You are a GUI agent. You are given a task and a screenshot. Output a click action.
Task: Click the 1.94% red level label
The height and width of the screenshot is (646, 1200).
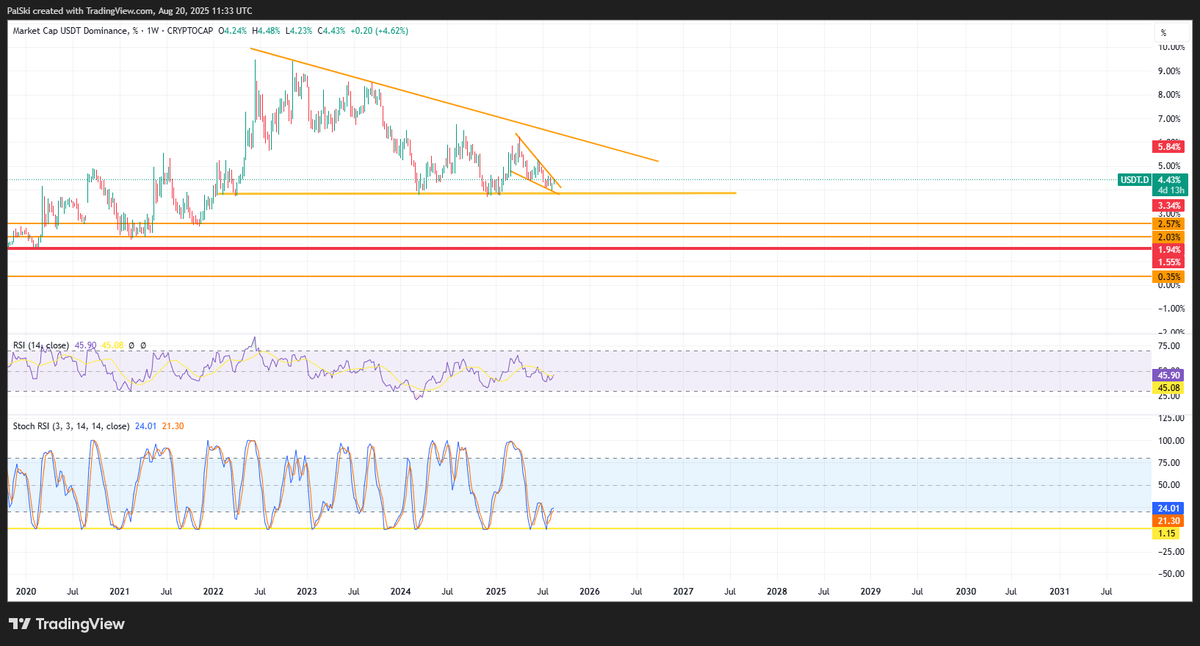click(x=1168, y=249)
